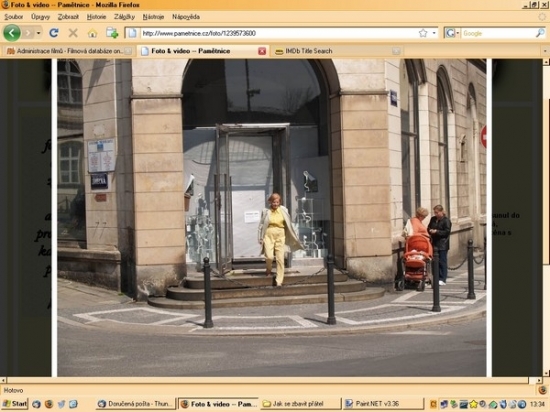550x412 pixels.
Task: Open the Google search engine selector
Action: (x=452, y=33)
